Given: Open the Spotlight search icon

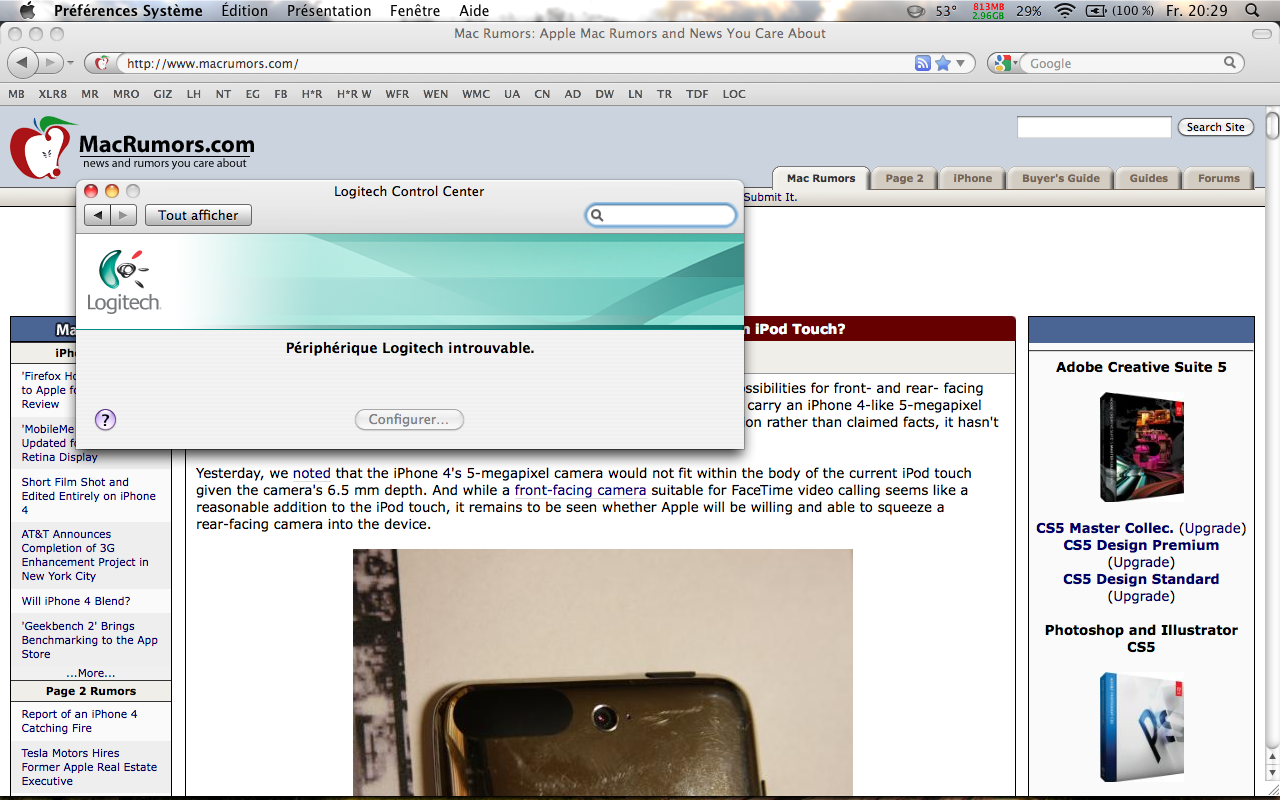Looking at the screenshot, I should tap(1252, 11).
